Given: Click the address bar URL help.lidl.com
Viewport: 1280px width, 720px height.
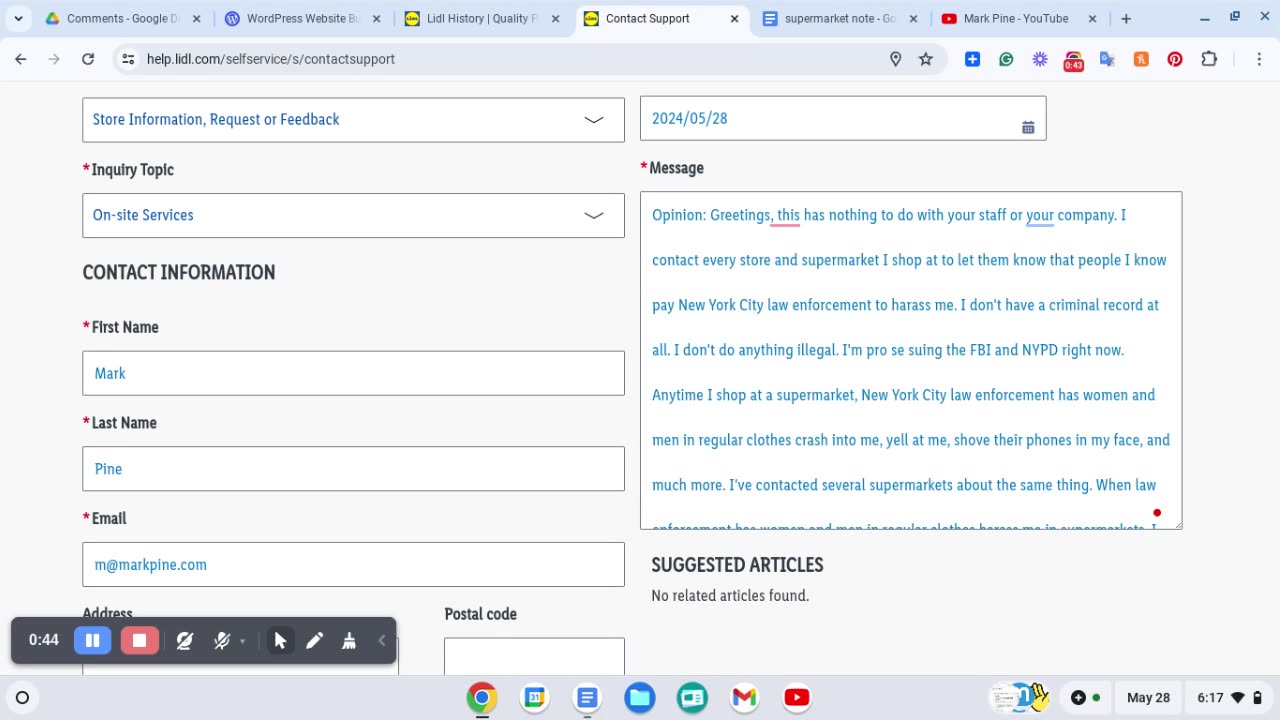Looking at the screenshot, I should (x=271, y=59).
